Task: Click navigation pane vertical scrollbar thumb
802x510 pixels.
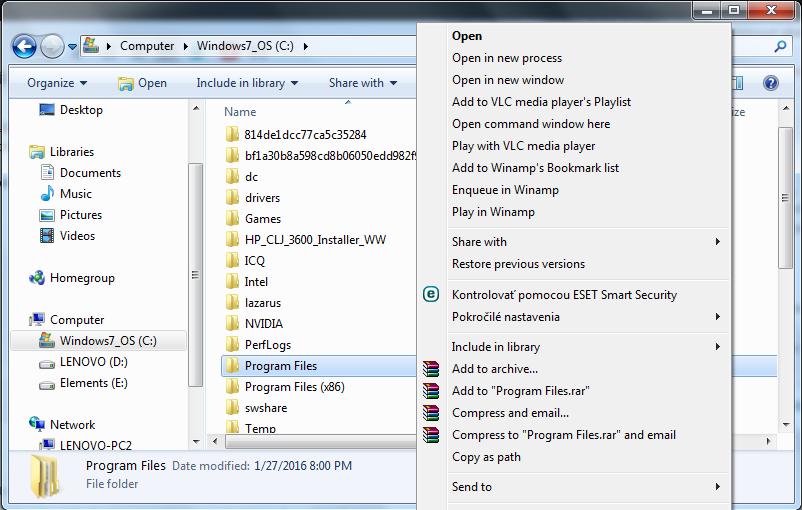Action: tap(195, 275)
